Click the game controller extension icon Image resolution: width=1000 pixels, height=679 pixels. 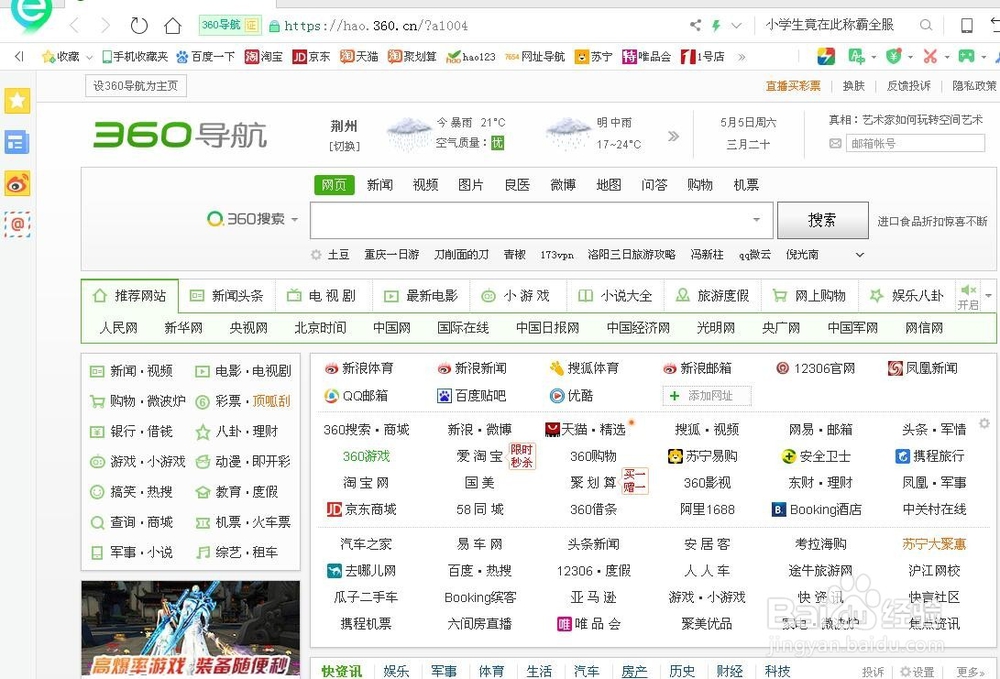point(967,57)
